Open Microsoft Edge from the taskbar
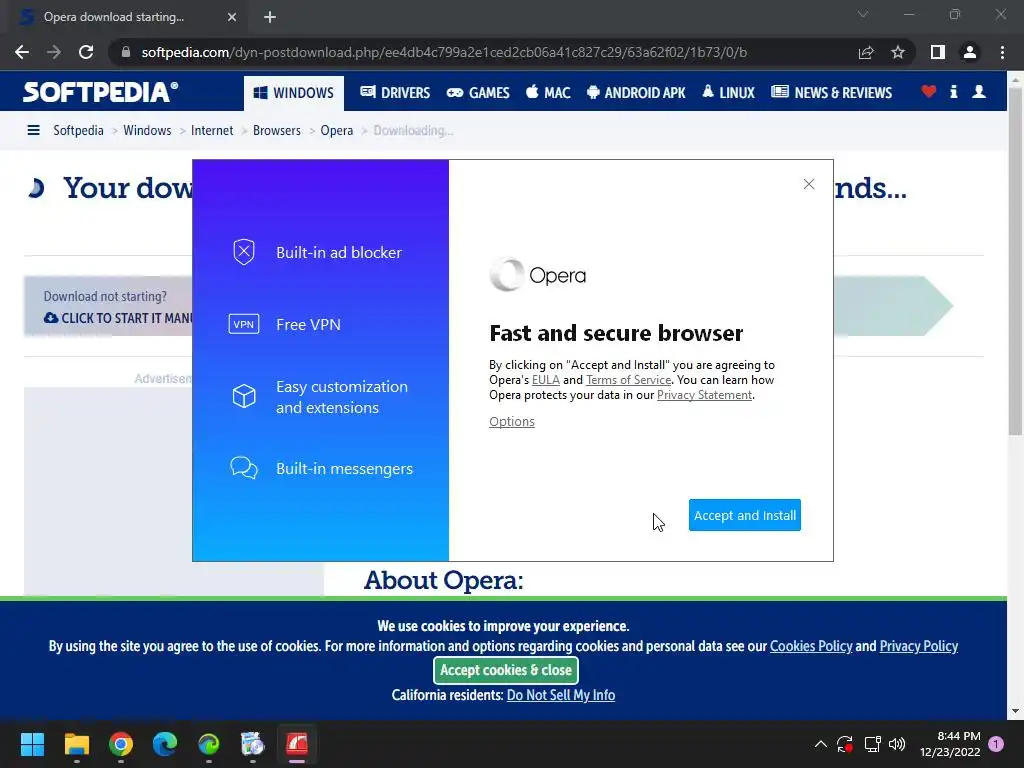This screenshot has width=1024, height=768. click(165, 744)
